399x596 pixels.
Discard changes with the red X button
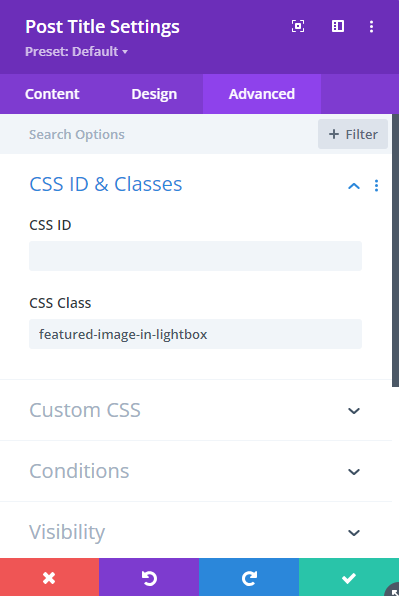49,577
